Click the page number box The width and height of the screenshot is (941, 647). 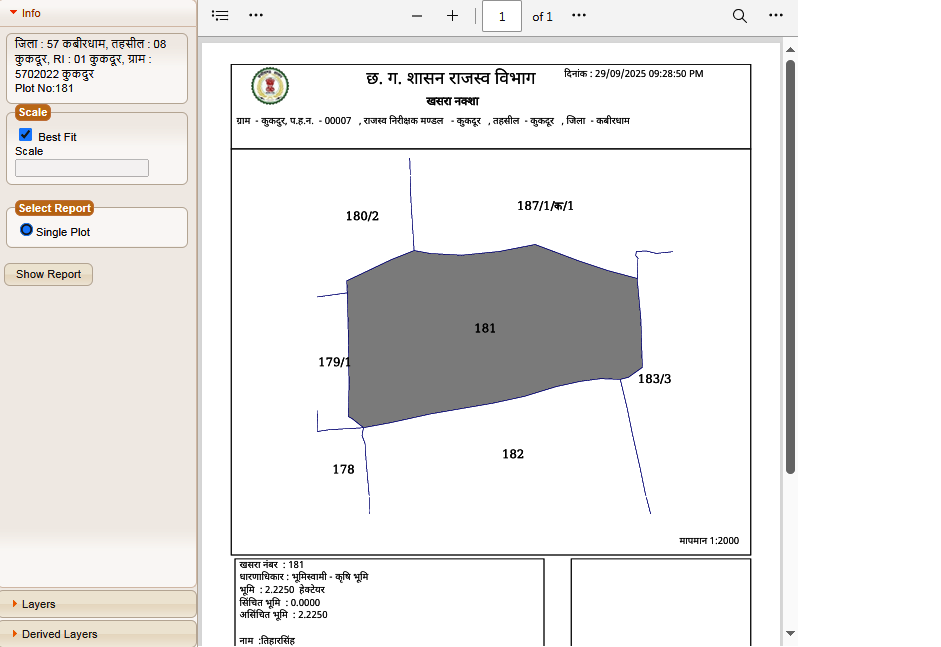501,16
